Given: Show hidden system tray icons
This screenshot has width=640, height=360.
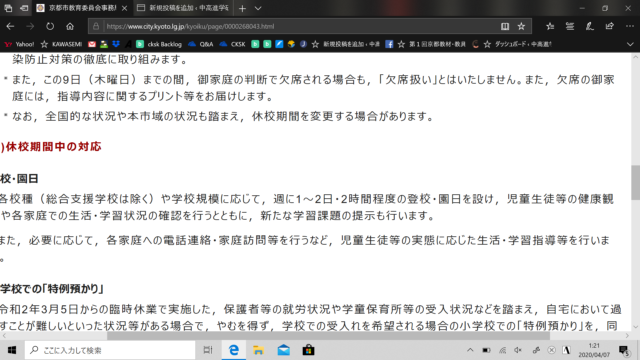Looking at the screenshot, I should tap(470, 350).
